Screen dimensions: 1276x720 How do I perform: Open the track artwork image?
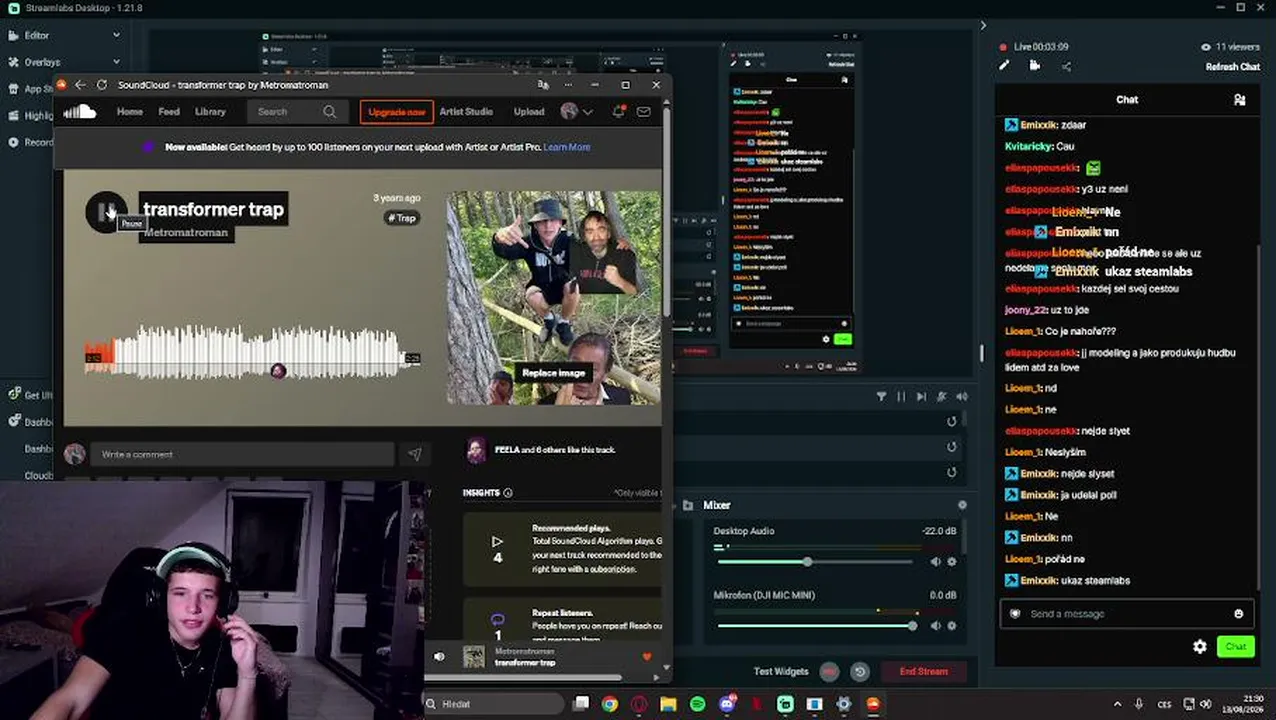pos(554,298)
